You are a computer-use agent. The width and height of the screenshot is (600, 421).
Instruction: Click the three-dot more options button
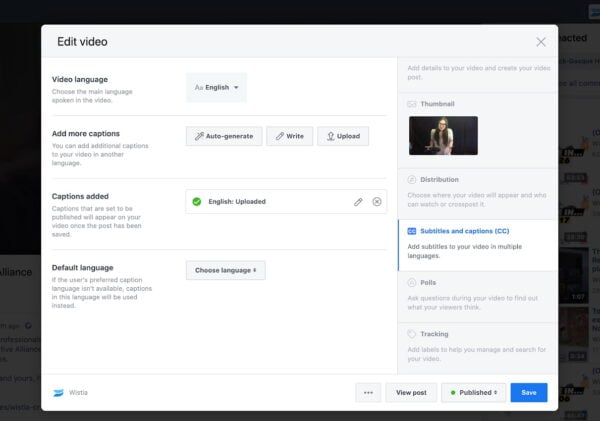click(x=368, y=392)
